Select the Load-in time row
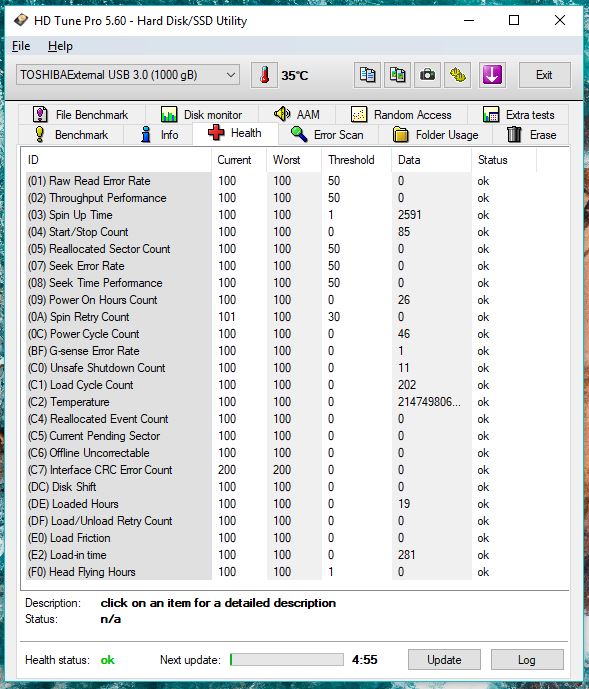 (281, 555)
